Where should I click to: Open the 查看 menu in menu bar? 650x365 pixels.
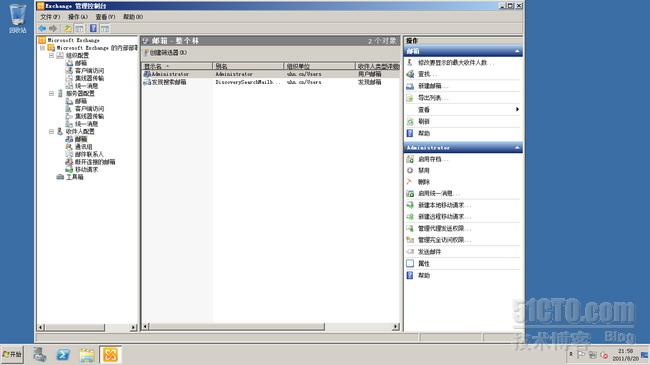(105, 17)
